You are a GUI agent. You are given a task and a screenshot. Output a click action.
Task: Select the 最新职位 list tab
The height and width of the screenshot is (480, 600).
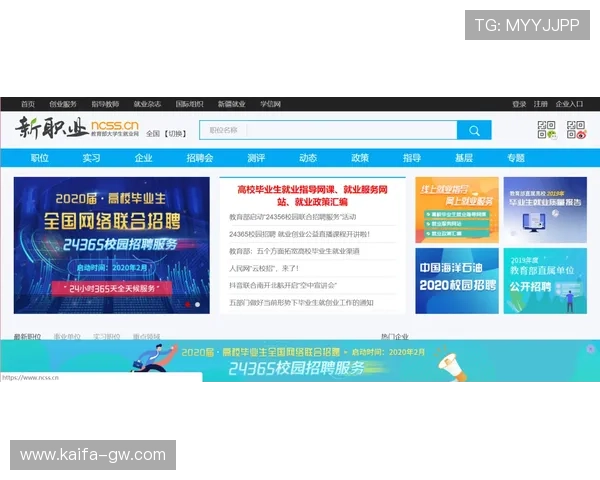click(x=28, y=336)
